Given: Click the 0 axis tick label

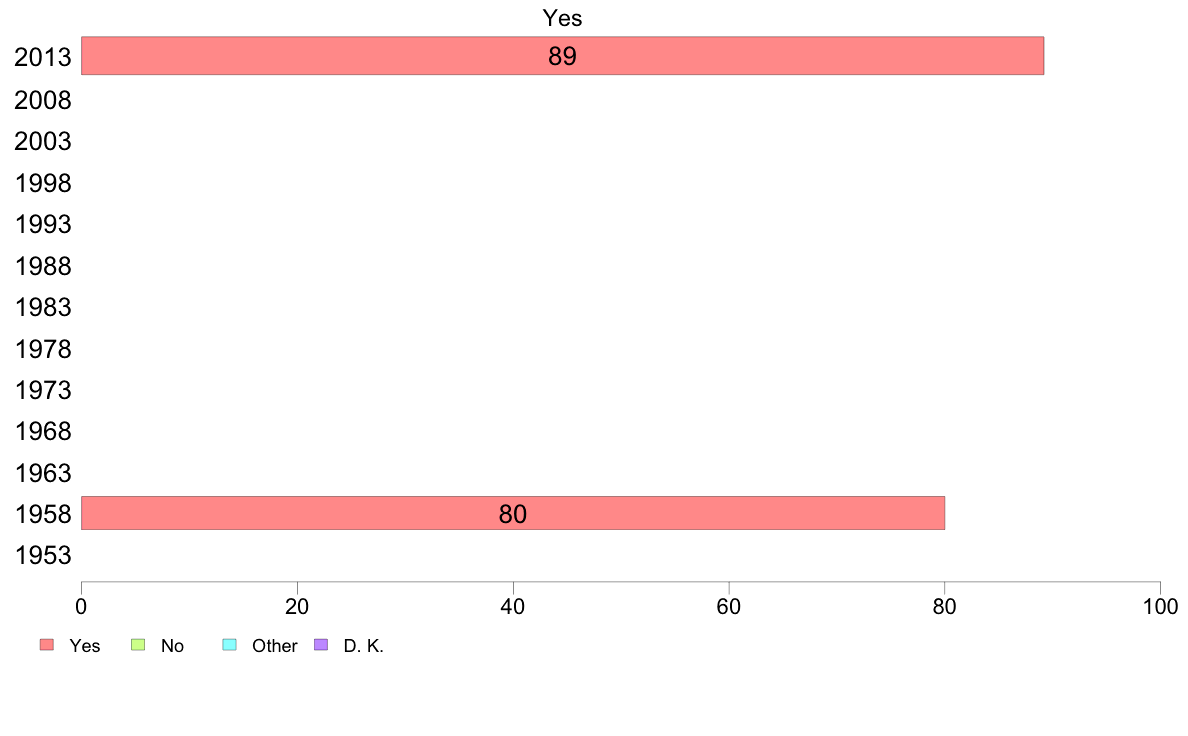Looking at the screenshot, I should pos(81,606).
